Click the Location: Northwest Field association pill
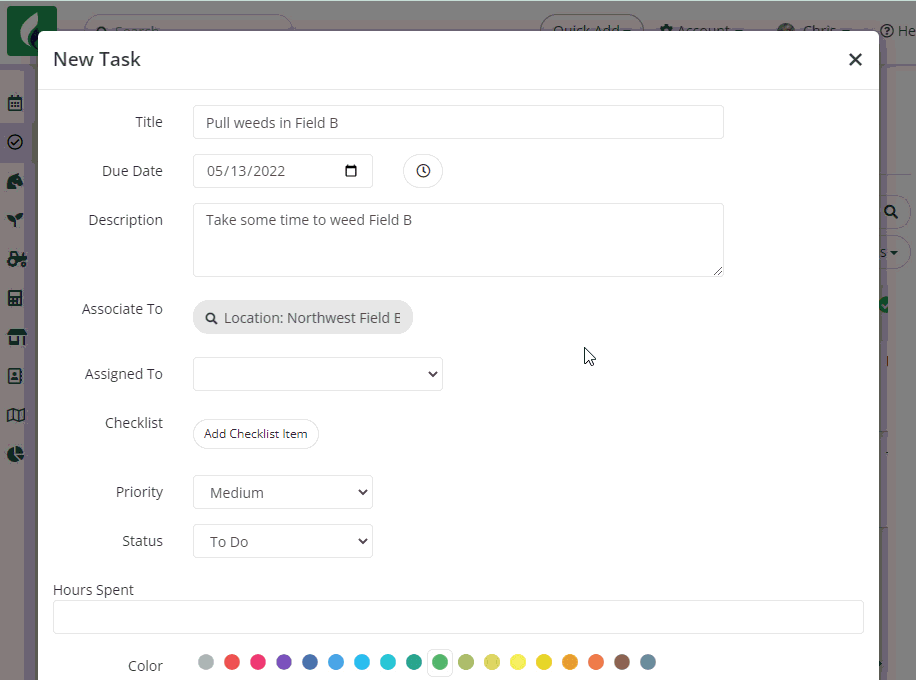The width and height of the screenshot is (916, 680). 303,317
